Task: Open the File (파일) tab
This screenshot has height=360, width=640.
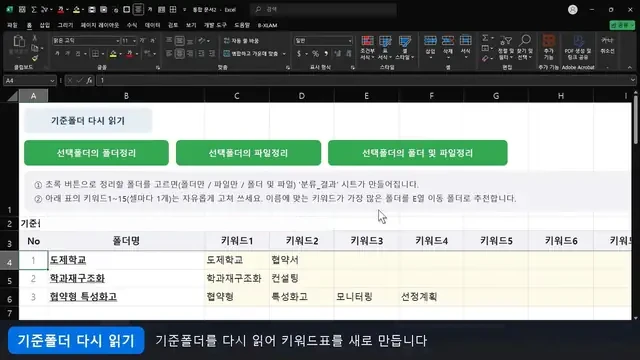Action: point(12,25)
